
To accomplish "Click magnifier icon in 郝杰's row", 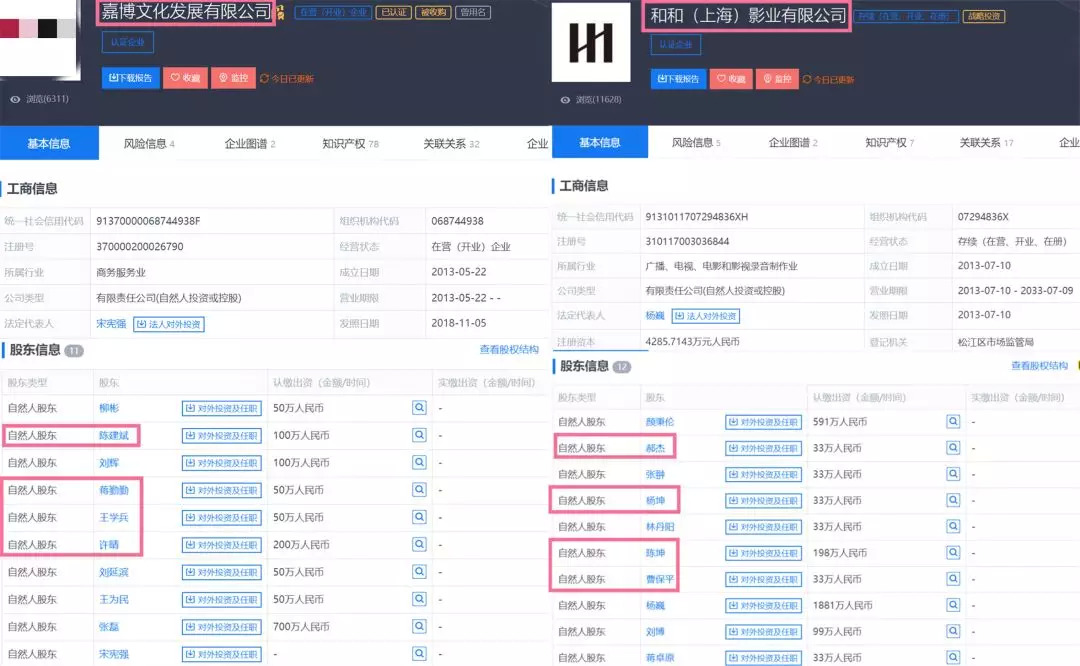I will click(x=953, y=448).
